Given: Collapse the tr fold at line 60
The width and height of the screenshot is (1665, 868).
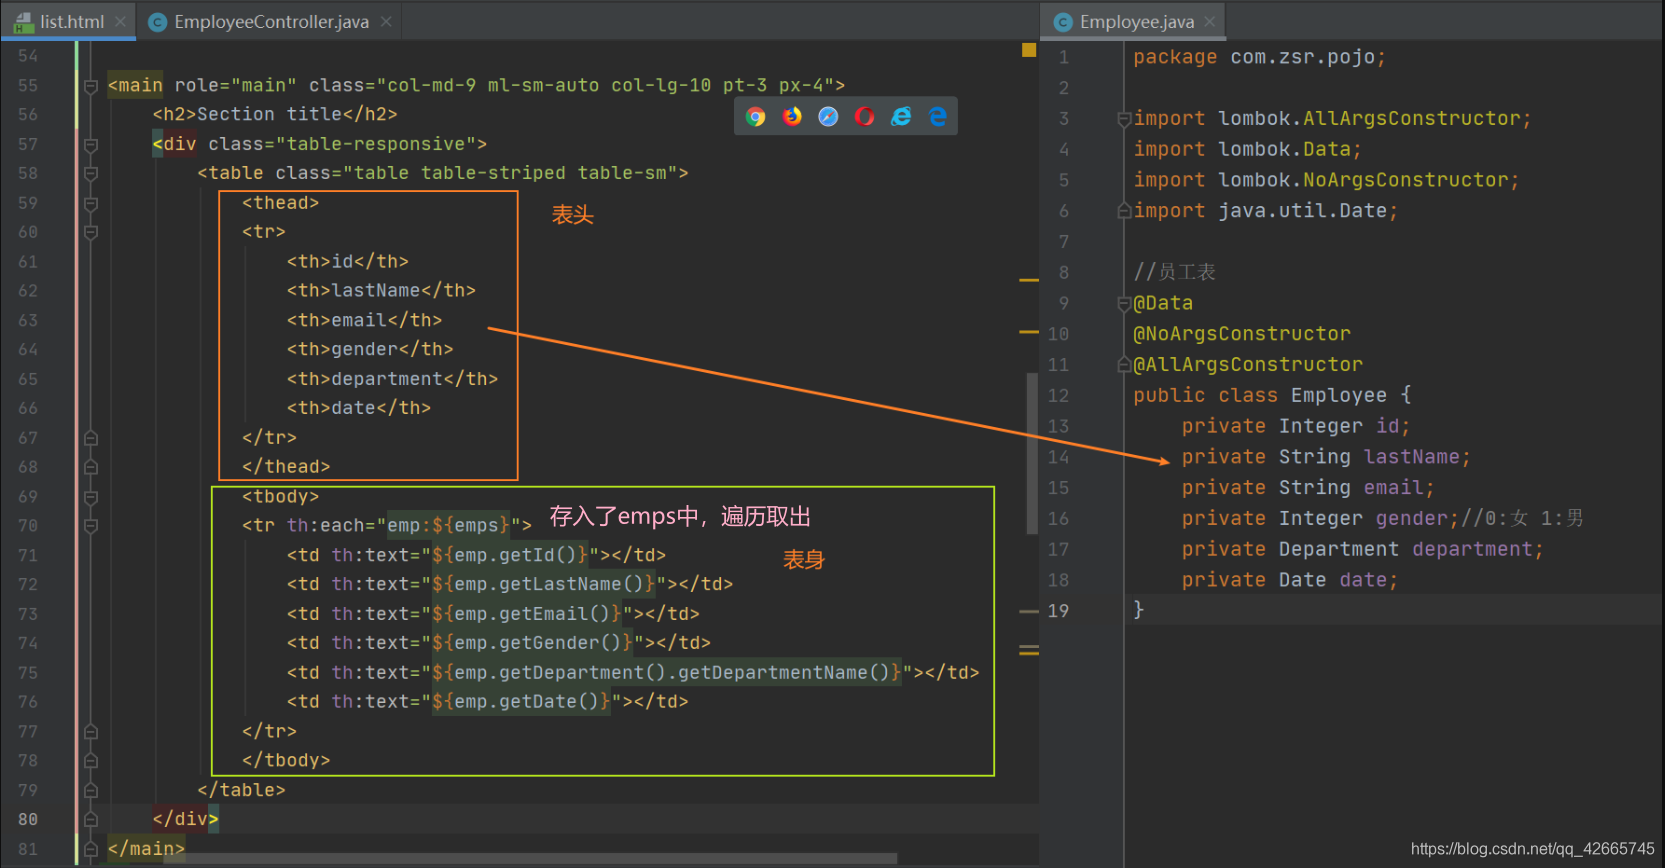Looking at the screenshot, I should 91,233.
